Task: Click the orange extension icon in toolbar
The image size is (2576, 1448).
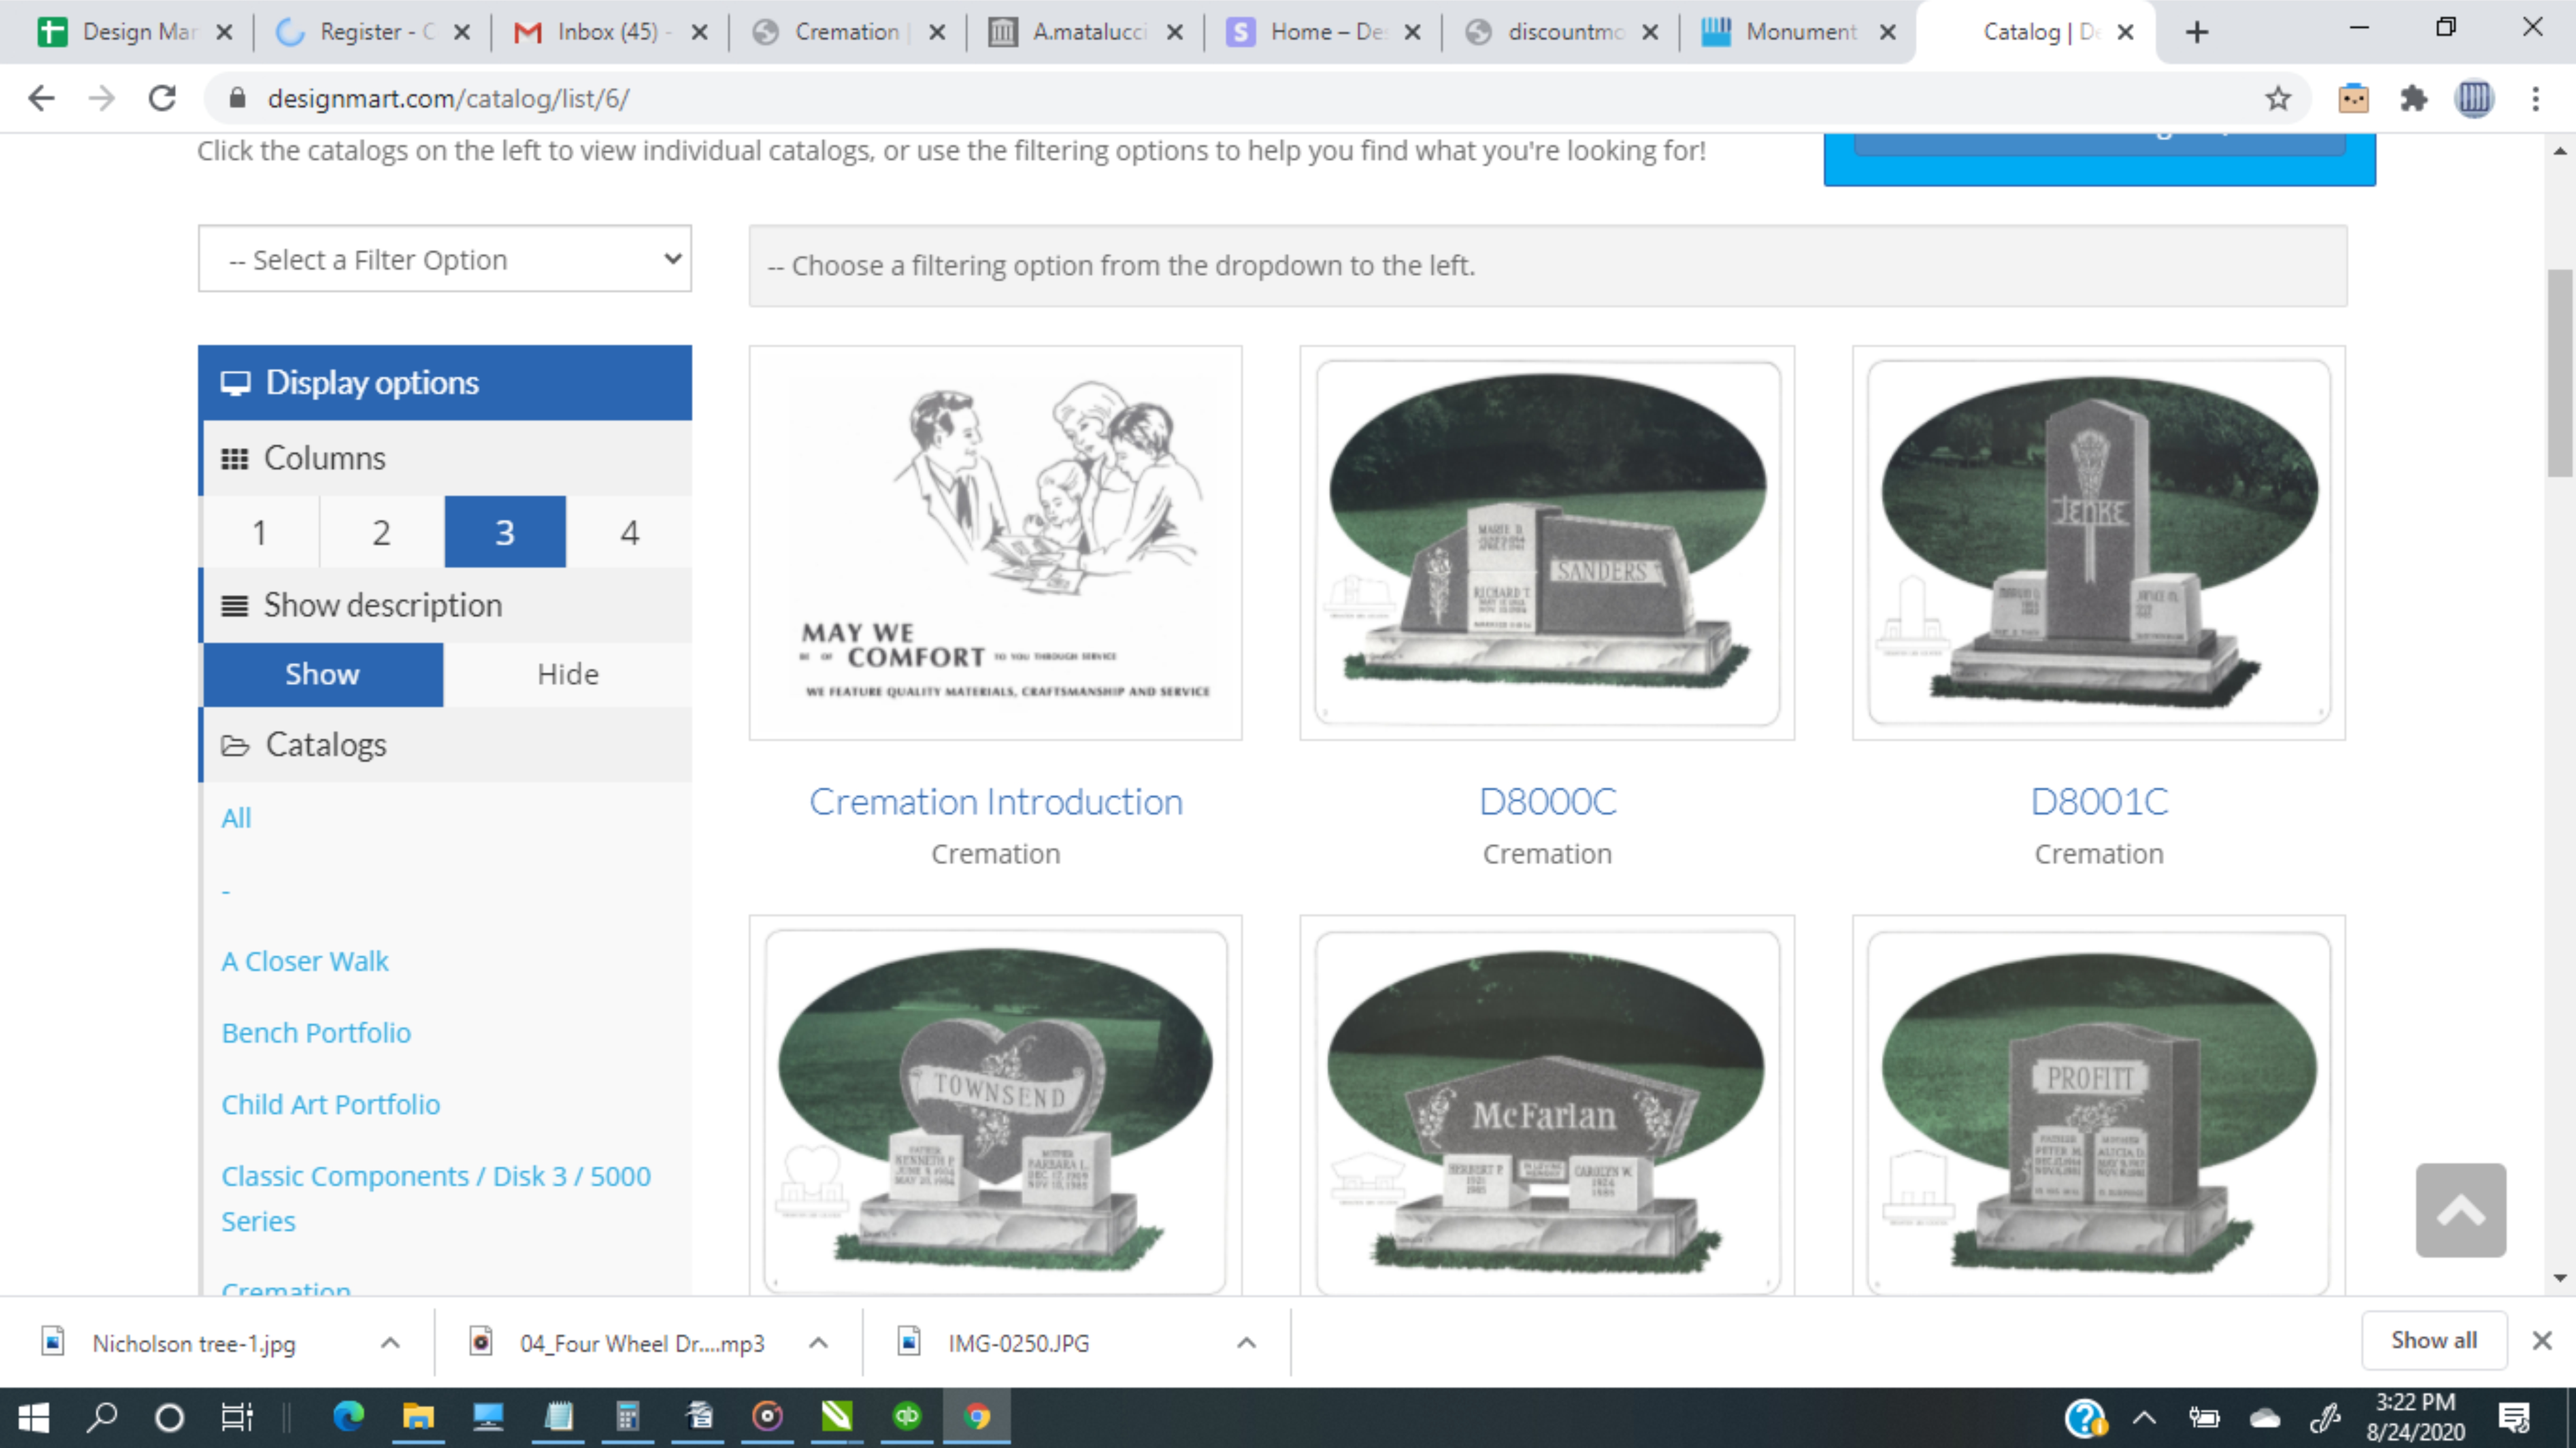Action: tap(2353, 98)
